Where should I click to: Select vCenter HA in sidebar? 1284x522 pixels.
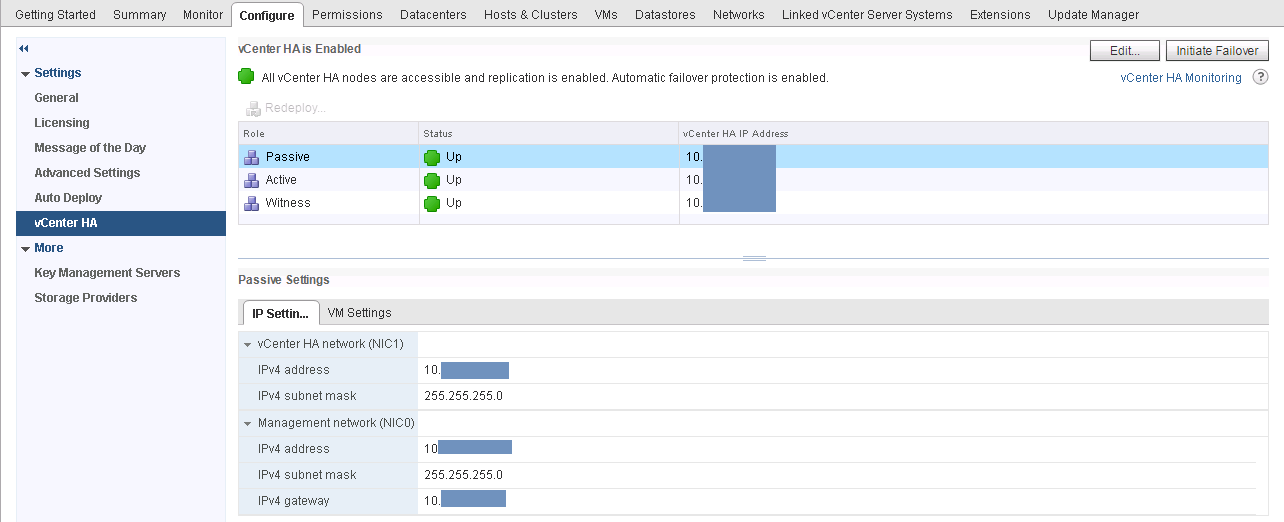[121, 223]
